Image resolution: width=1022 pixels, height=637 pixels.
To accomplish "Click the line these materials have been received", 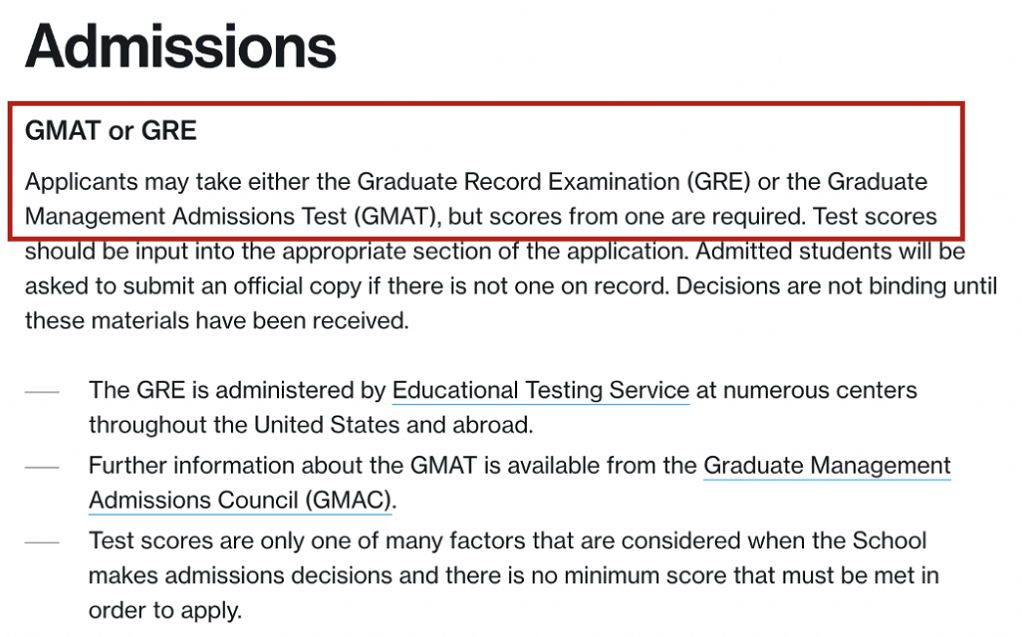I will (216, 321).
